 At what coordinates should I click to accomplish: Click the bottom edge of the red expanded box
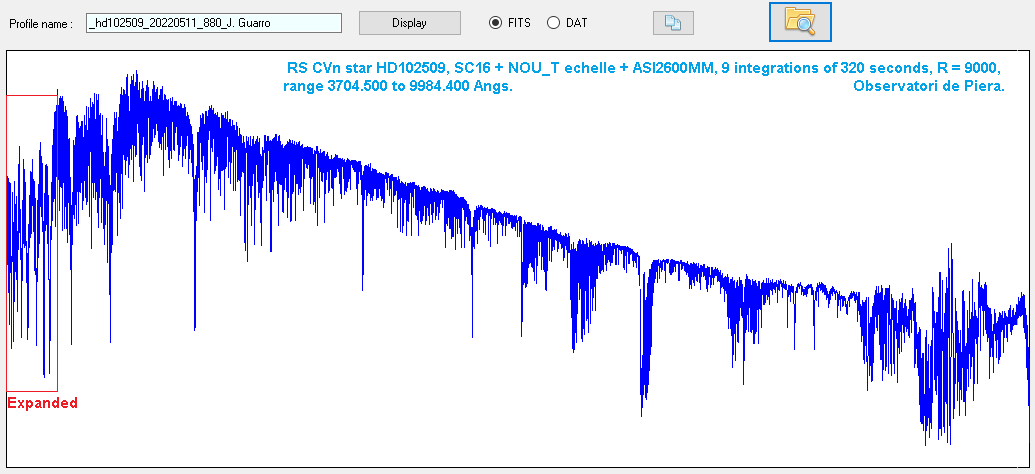(x=32, y=391)
